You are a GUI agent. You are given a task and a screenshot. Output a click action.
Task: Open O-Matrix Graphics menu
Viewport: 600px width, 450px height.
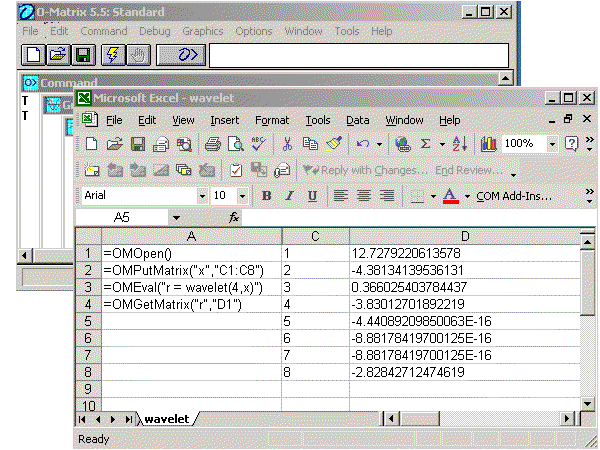[203, 31]
